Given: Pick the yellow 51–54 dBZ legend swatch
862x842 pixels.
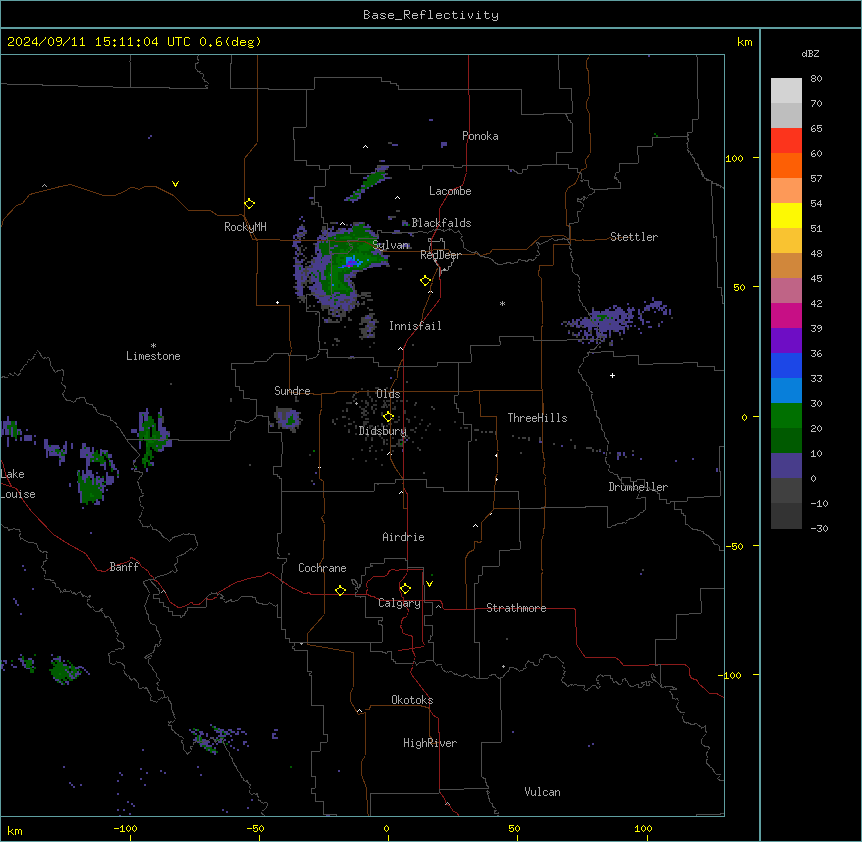Looking at the screenshot, I should coord(786,215).
